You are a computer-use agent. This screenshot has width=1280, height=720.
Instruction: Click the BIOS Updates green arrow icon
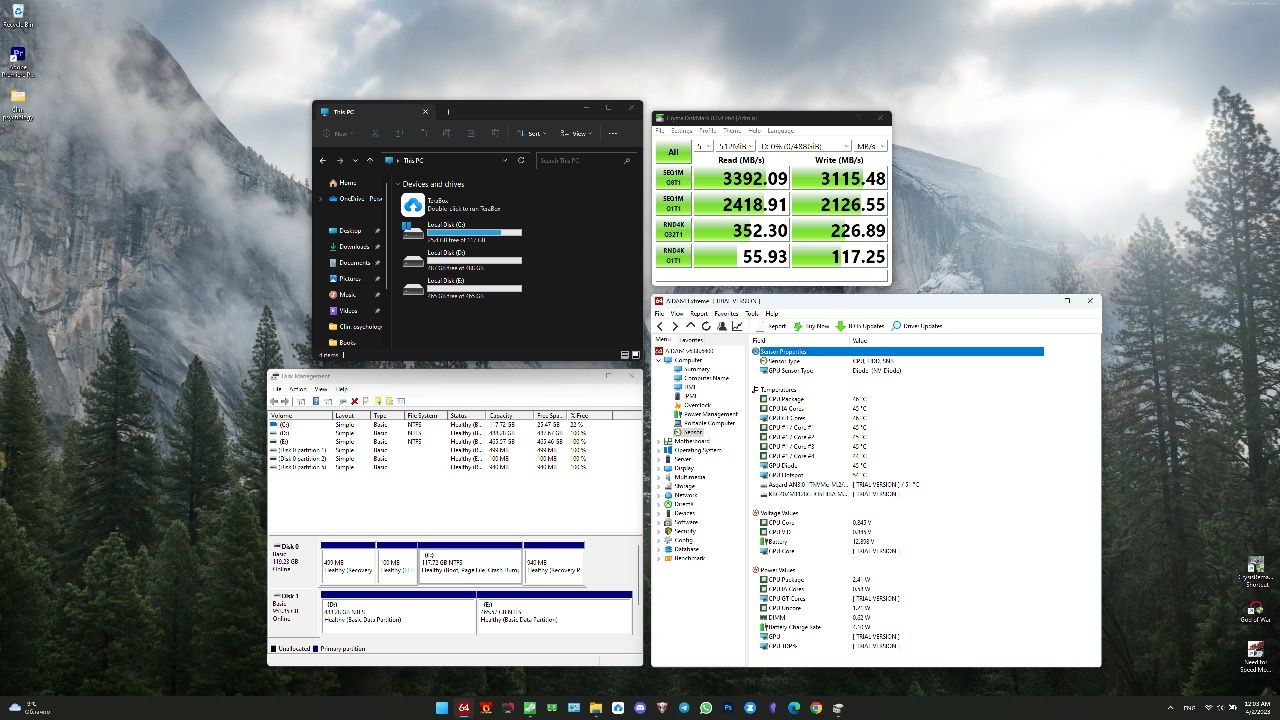point(841,326)
